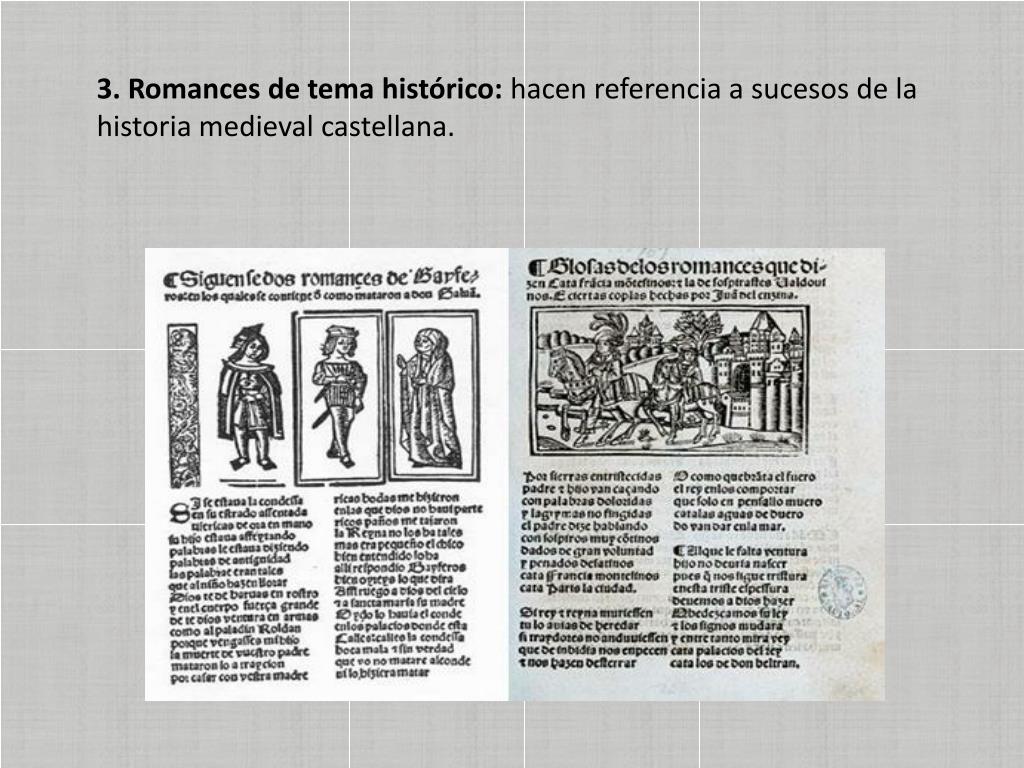Click the woodcut of the man holding a sword
Screen dimensions: 1024x768
tap(338, 397)
